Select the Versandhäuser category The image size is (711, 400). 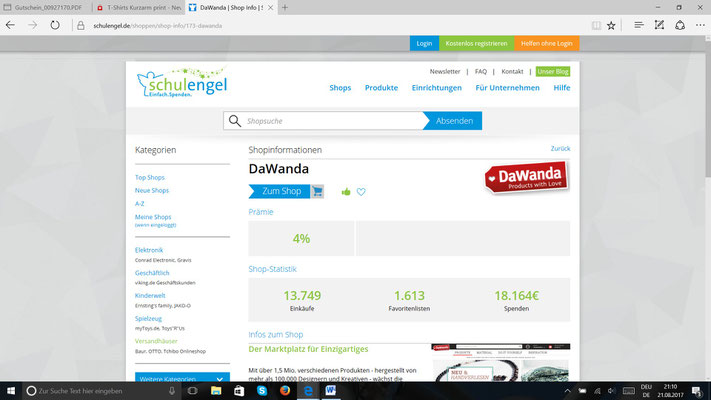(x=156, y=341)
